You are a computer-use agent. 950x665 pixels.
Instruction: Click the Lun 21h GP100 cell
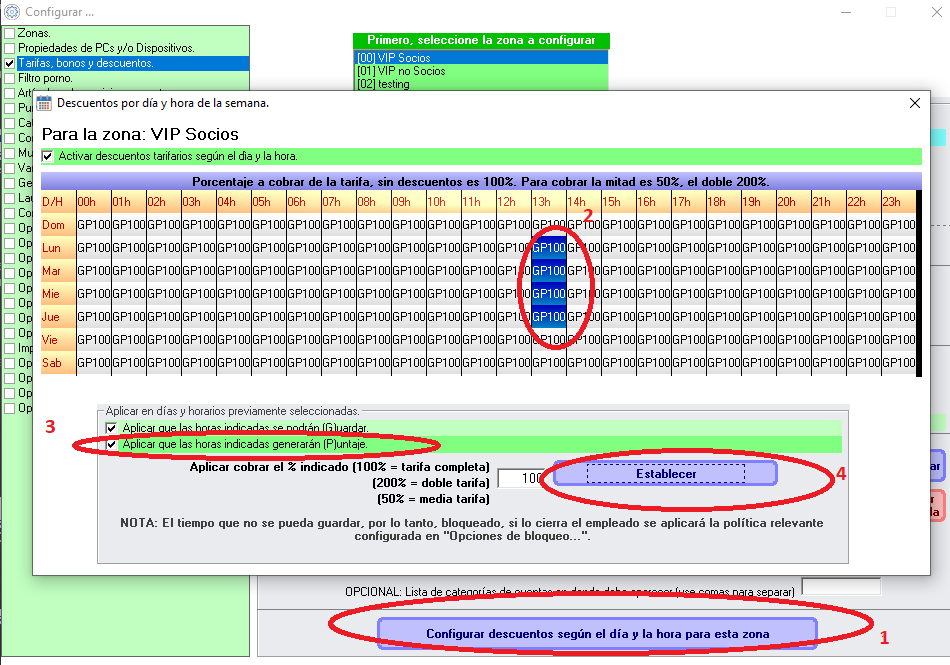coord(829,248)
